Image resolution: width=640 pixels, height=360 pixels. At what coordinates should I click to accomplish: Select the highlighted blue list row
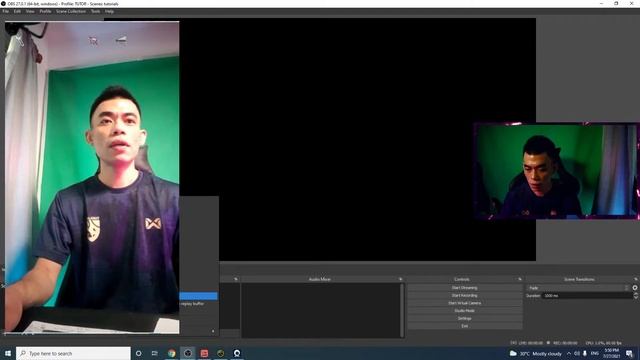click(x=198, y=296)
